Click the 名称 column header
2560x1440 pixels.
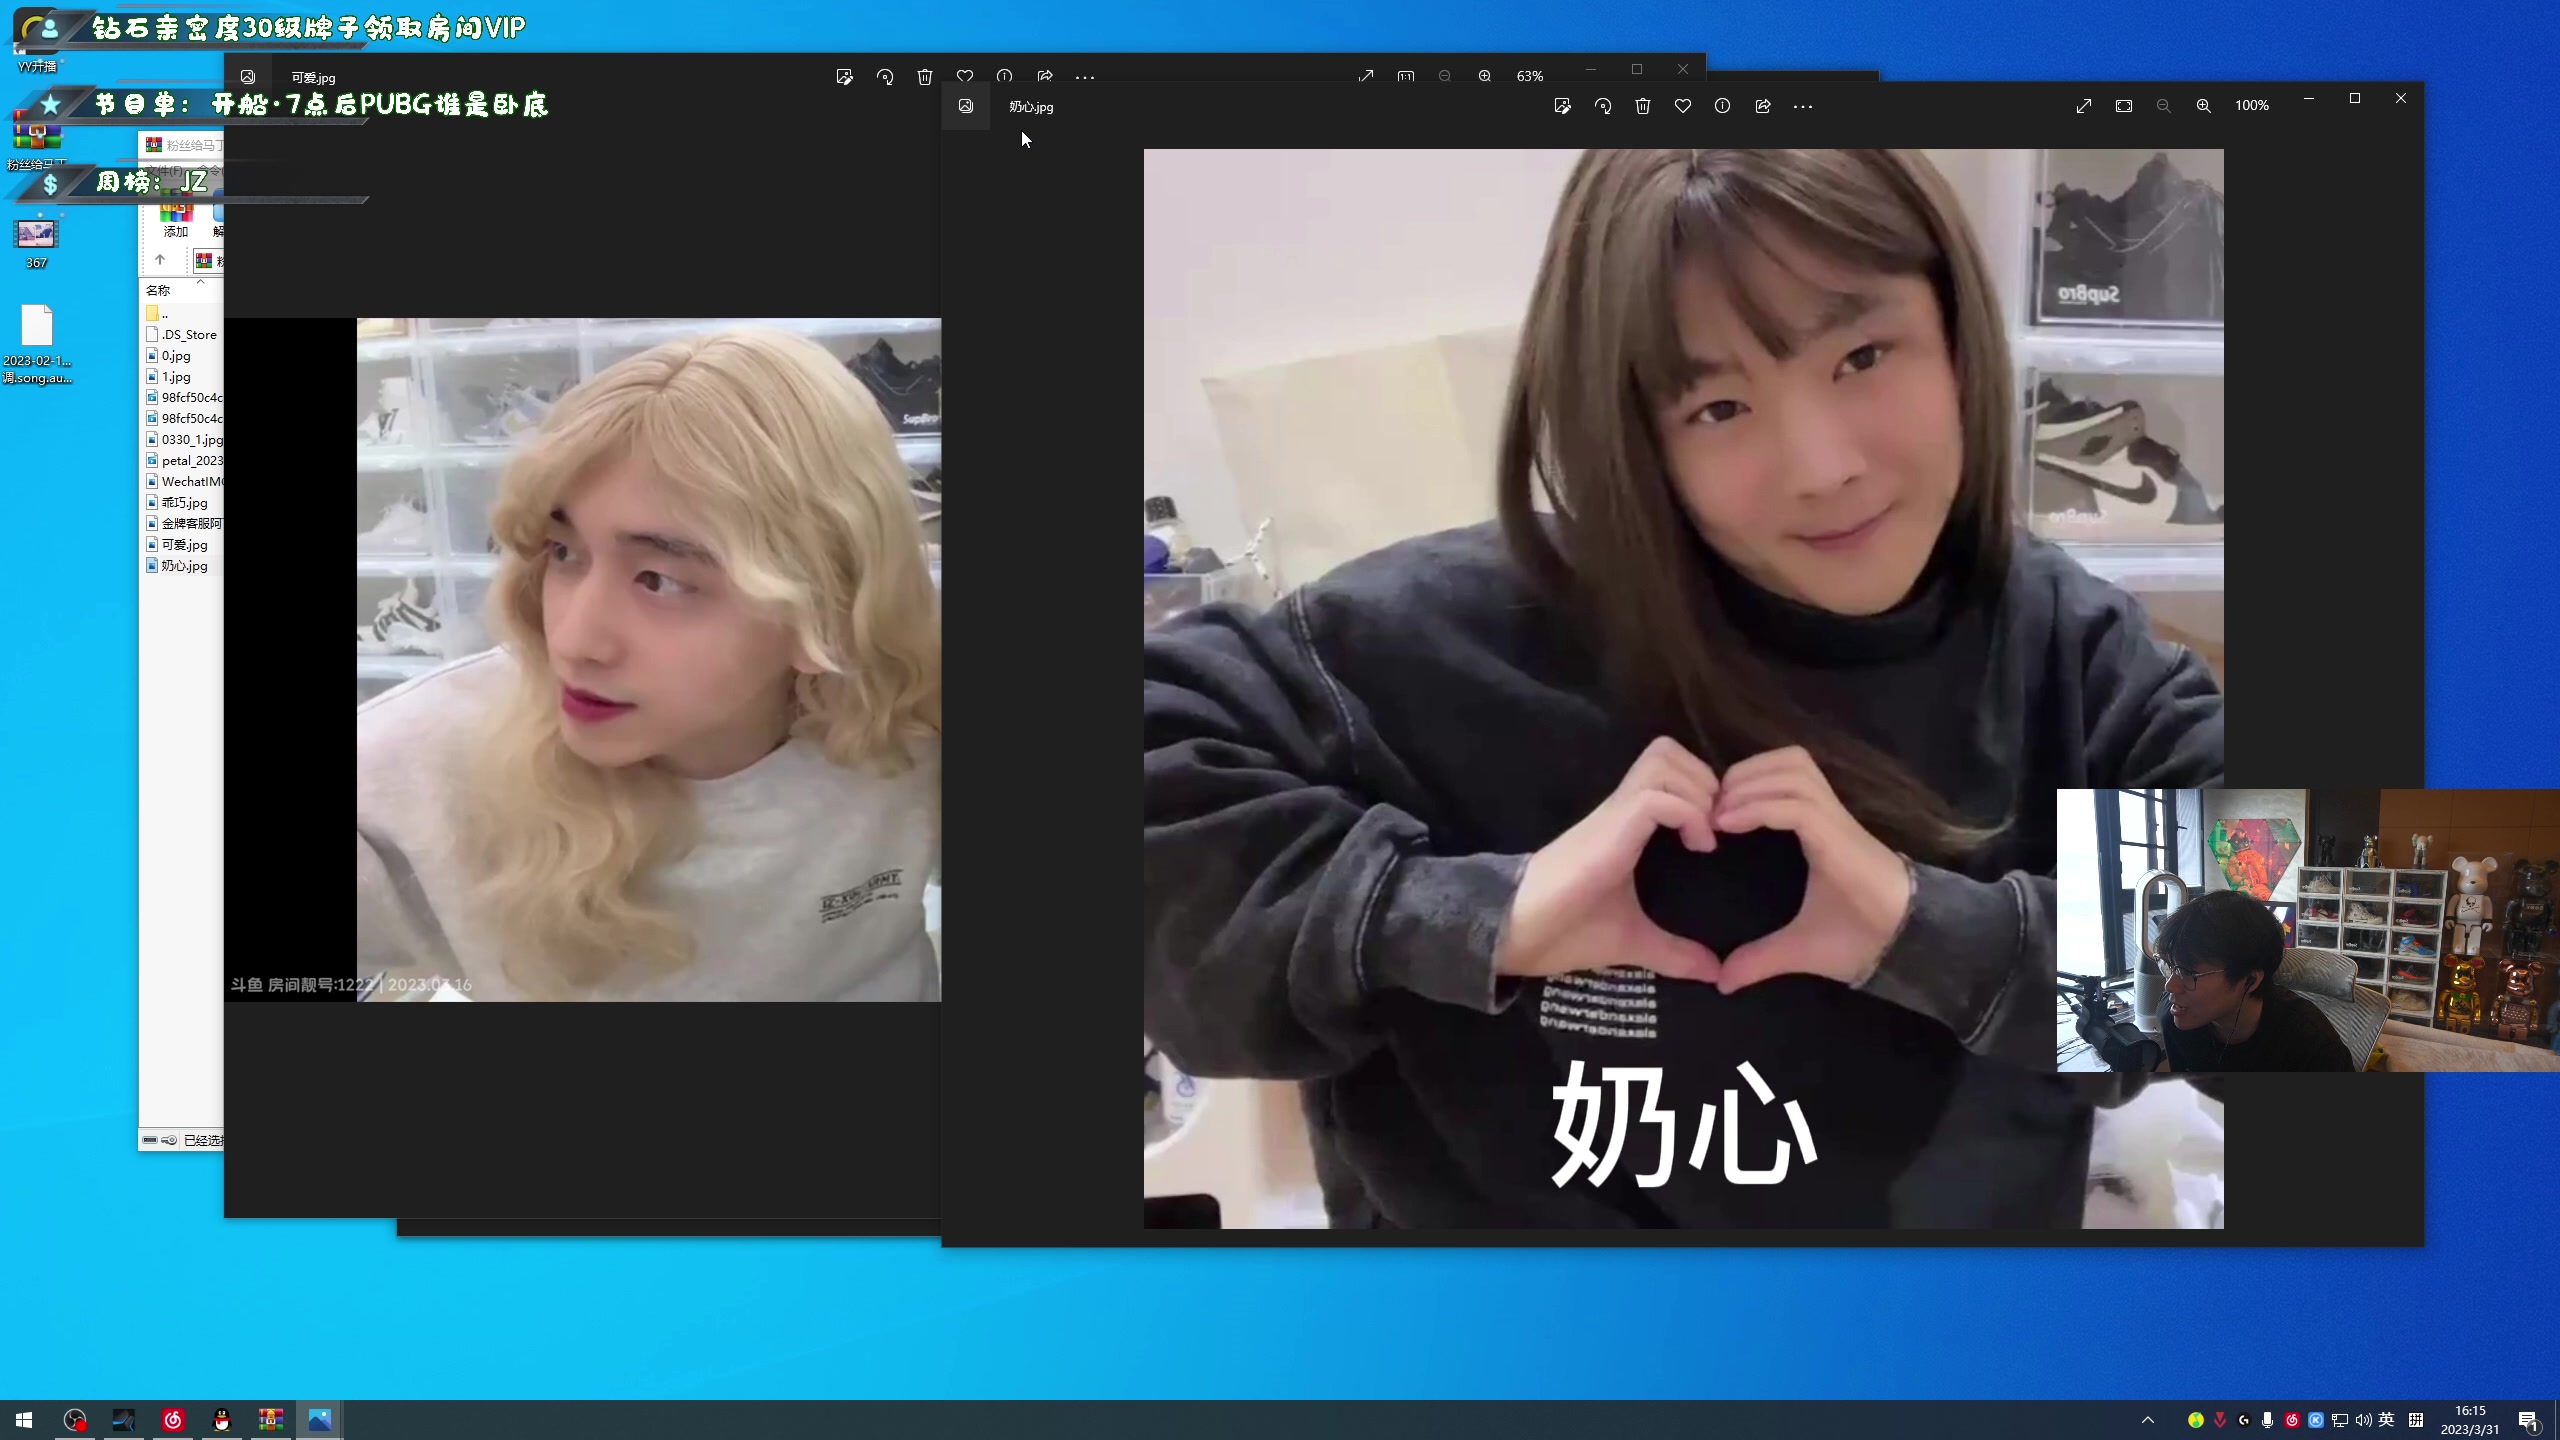[x=158, y=291]
